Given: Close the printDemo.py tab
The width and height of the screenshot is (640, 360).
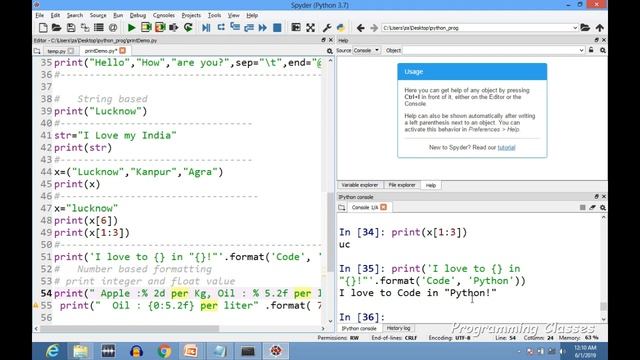Looking at the screenshot, I should click(x=122, y=51).
